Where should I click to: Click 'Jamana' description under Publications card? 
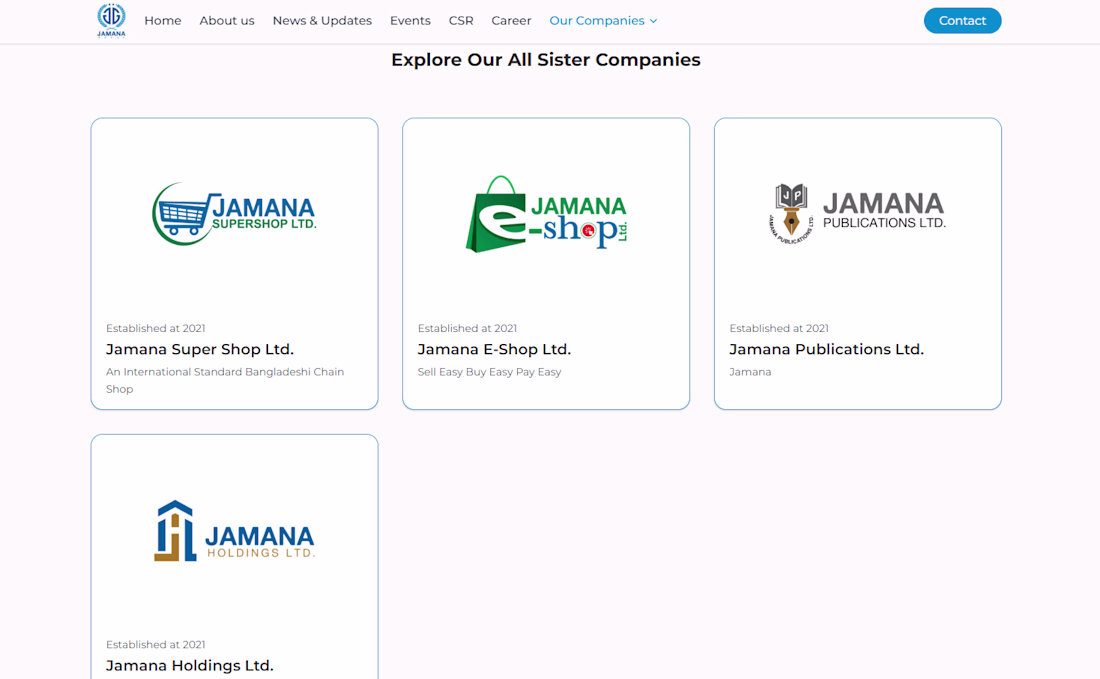coord(750,372)
